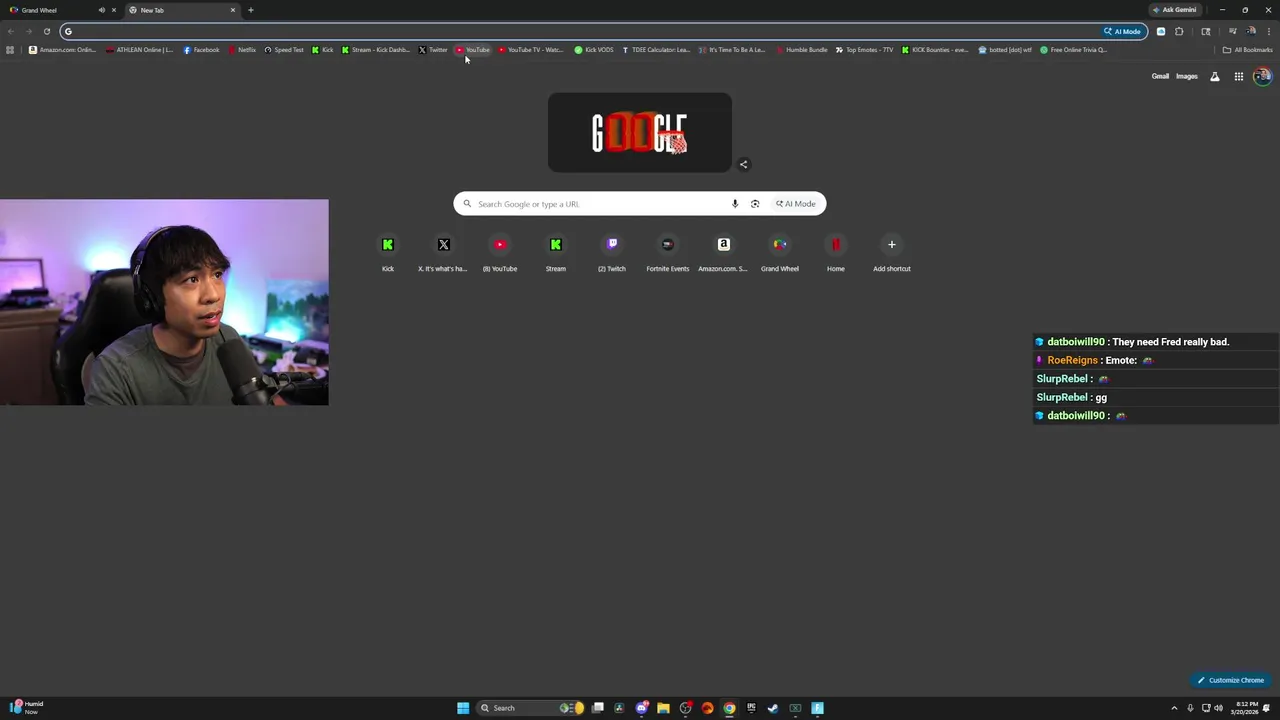Open the Amazon.com bookmark
The image size is (1280, 720).
[x=62, y=50]
